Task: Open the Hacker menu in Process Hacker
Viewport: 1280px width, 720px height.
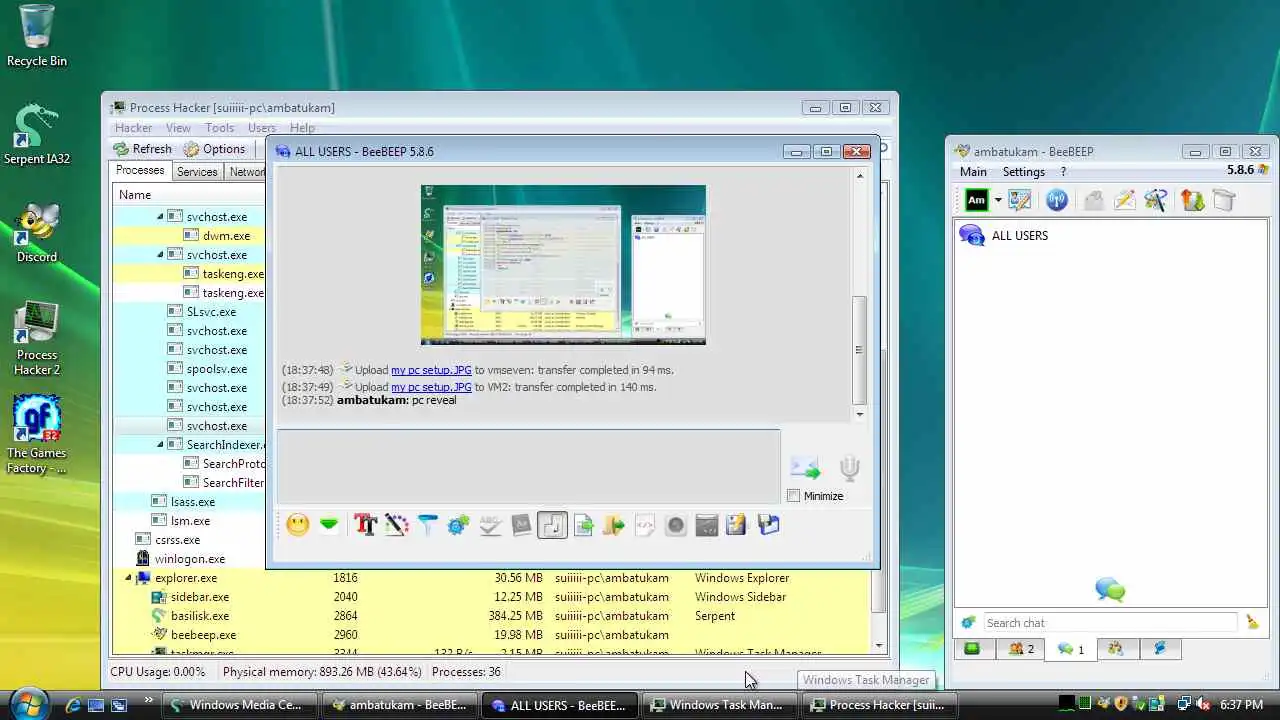Action: pos(133,128)
